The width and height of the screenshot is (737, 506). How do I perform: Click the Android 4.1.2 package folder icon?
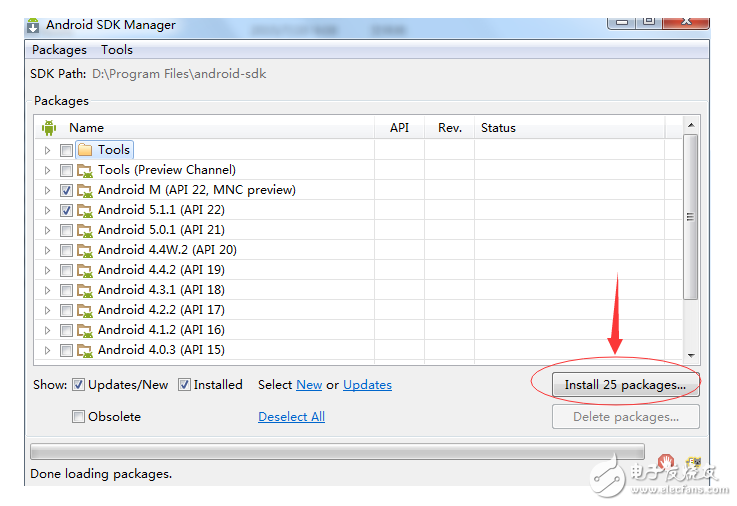(85, 330)
